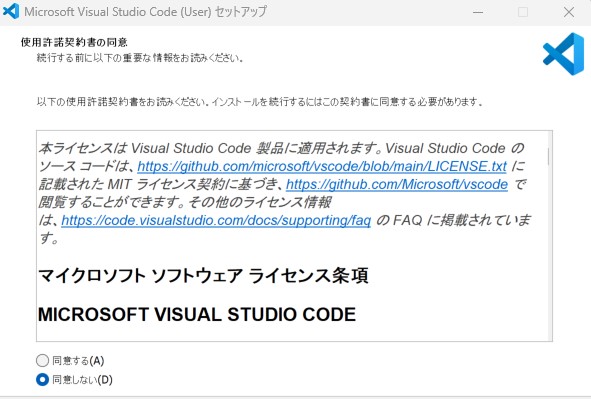Select the 同意する(A) radio button
This screenshot has width=591, height=399.
coord(42,361)
